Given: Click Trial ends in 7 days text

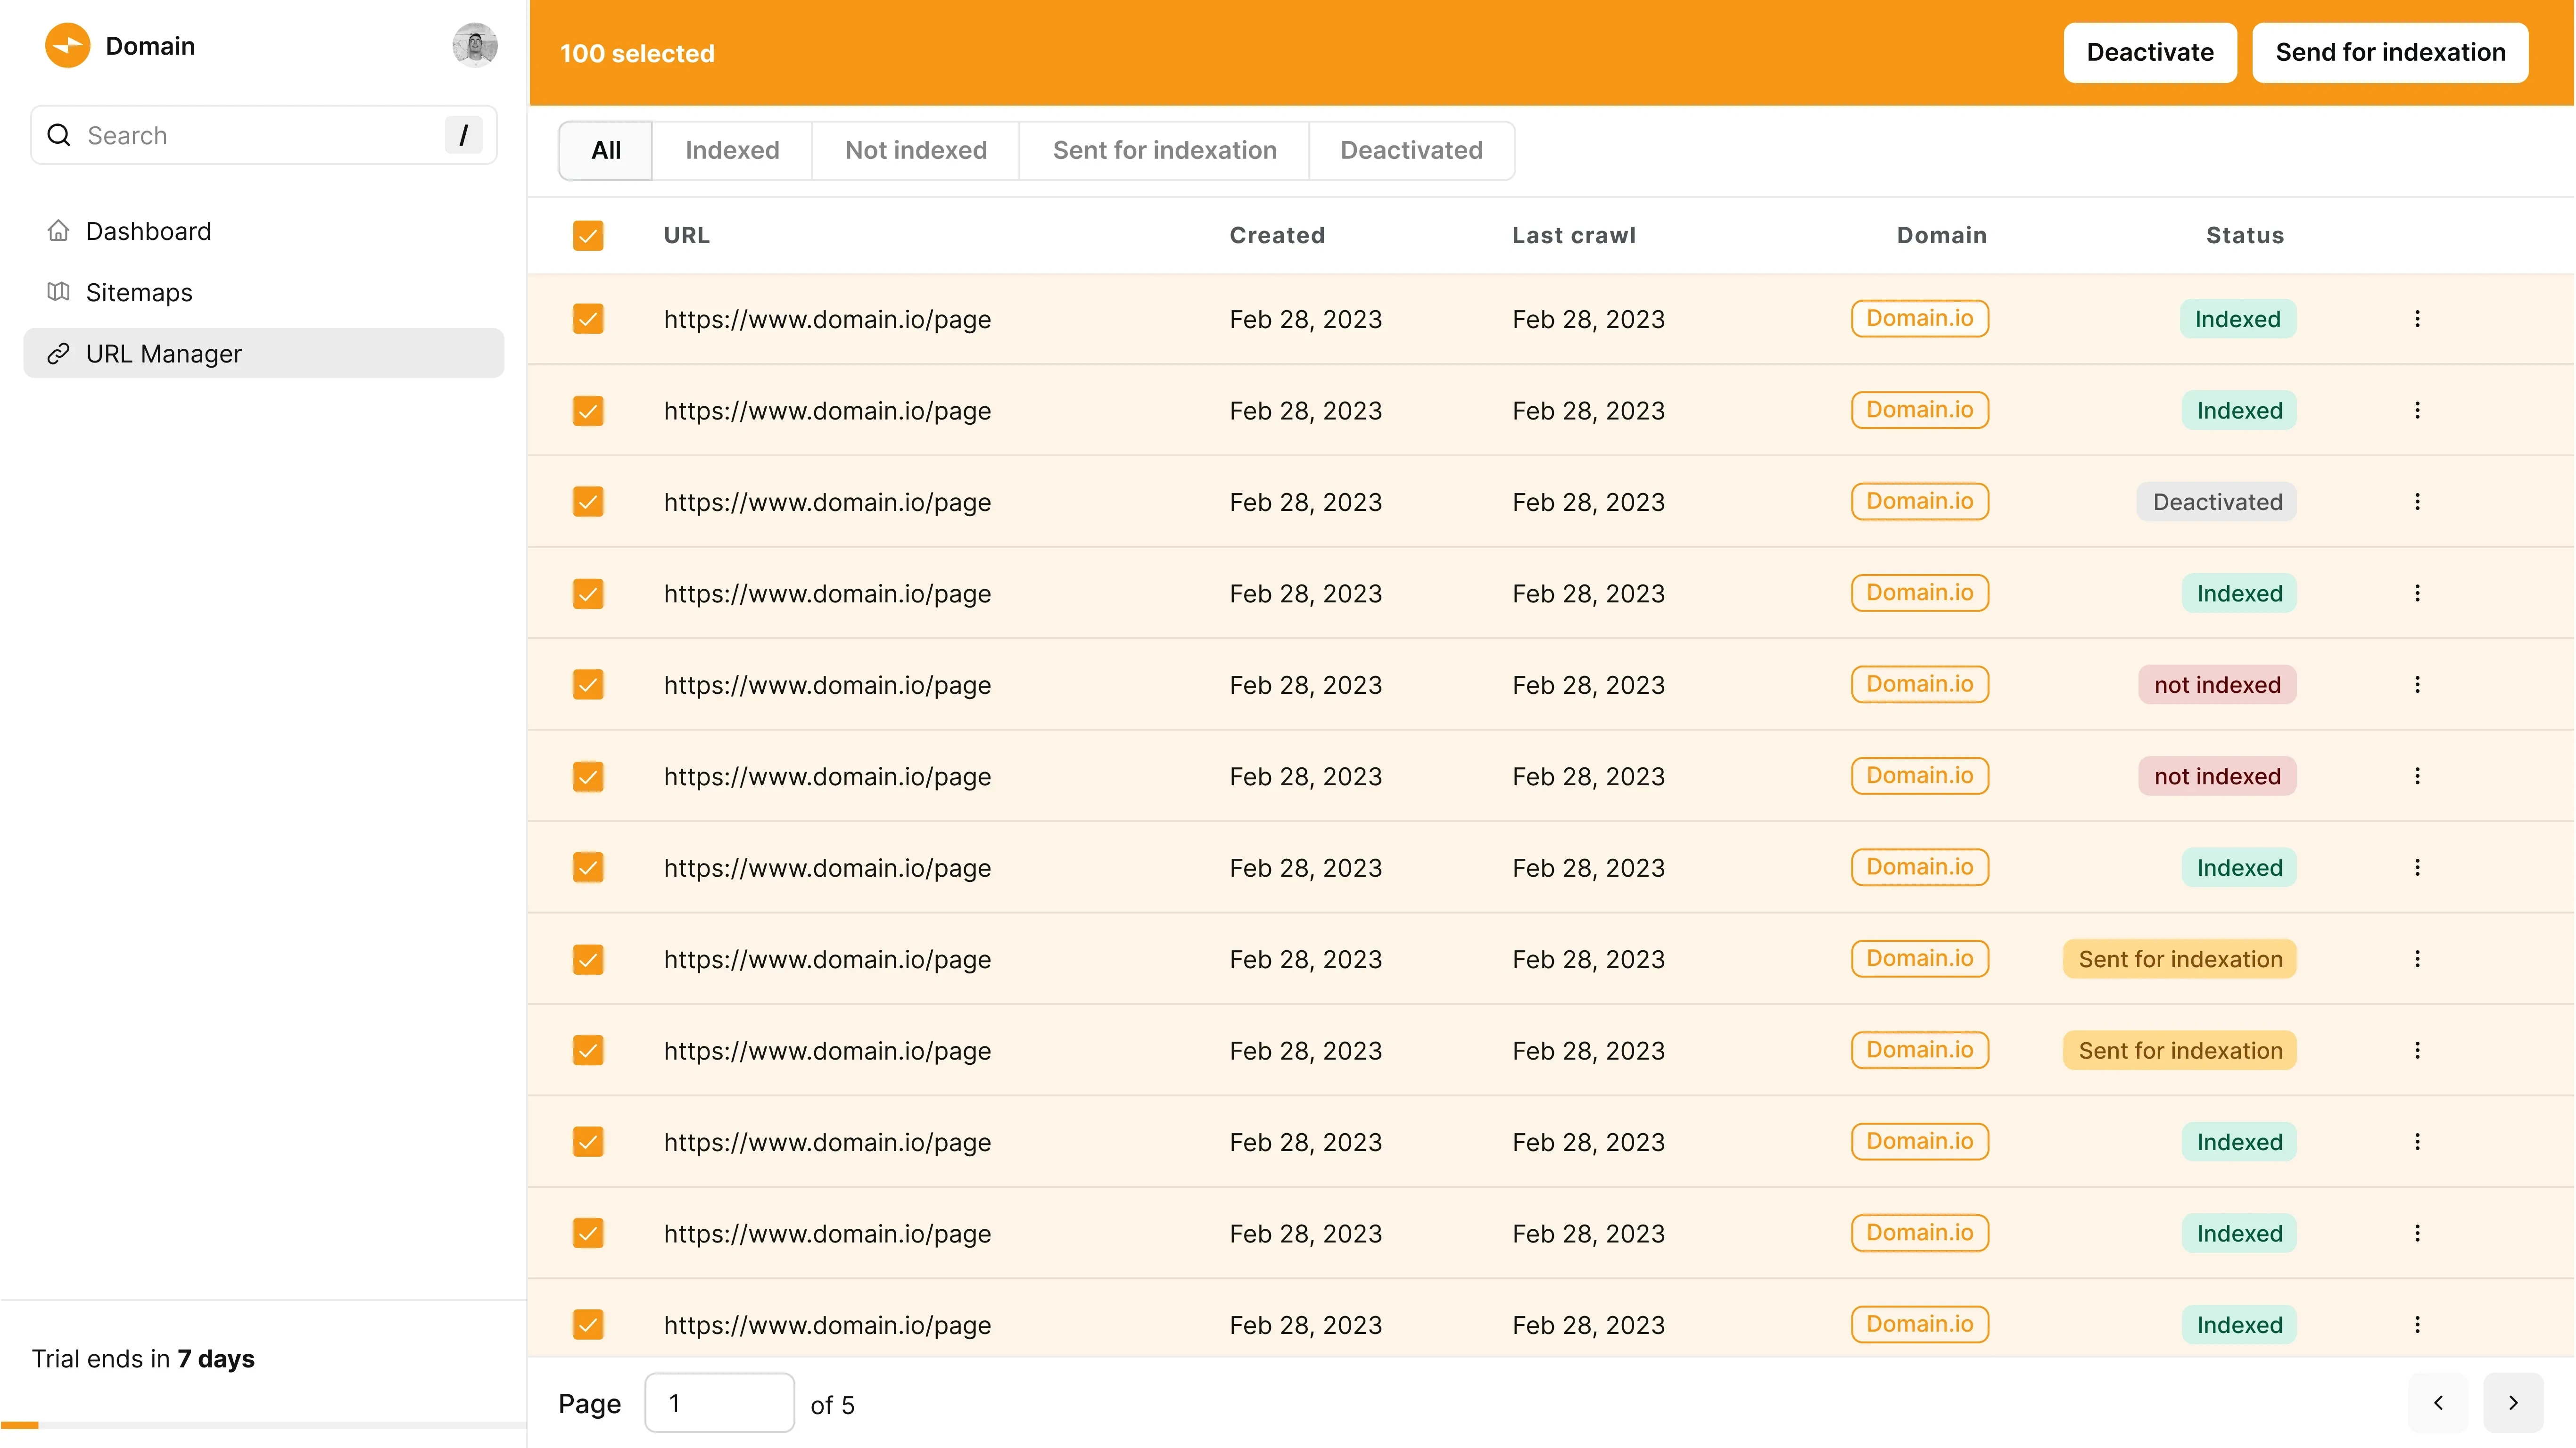Looking at the screenshot, I should tap(143, 1359).
